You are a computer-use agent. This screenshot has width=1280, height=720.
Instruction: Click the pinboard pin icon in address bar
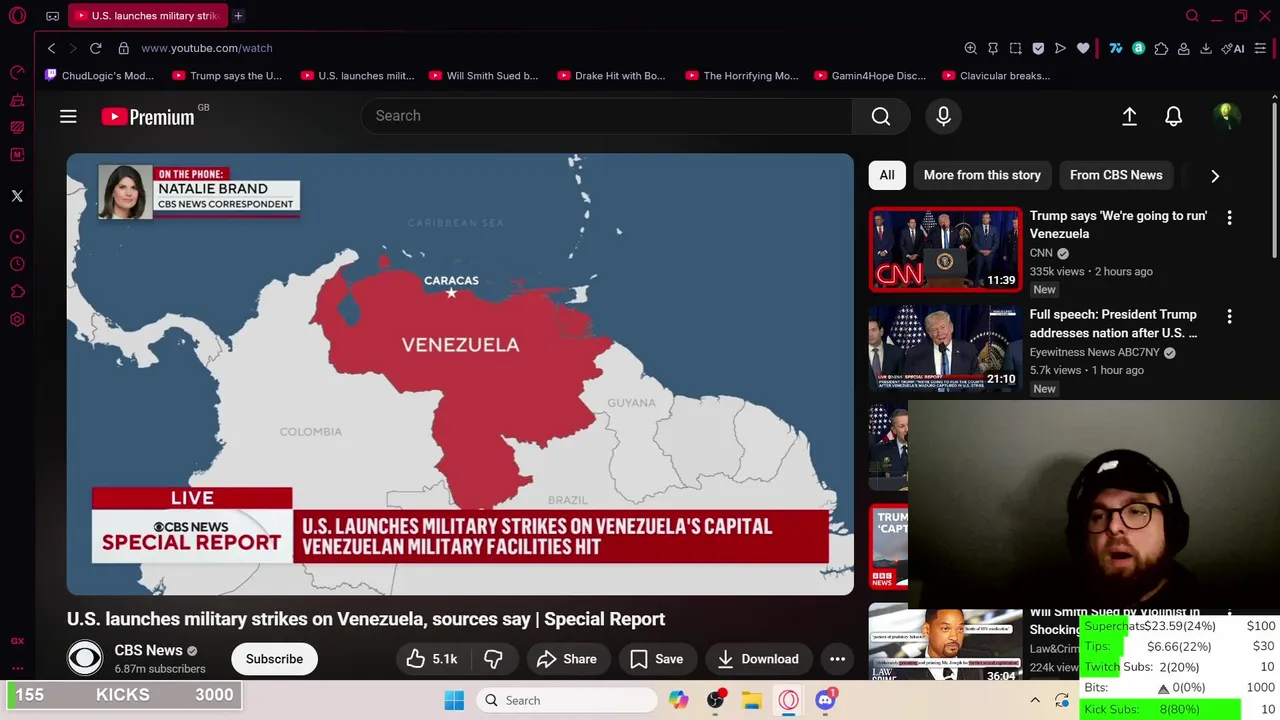coord(993,48)
